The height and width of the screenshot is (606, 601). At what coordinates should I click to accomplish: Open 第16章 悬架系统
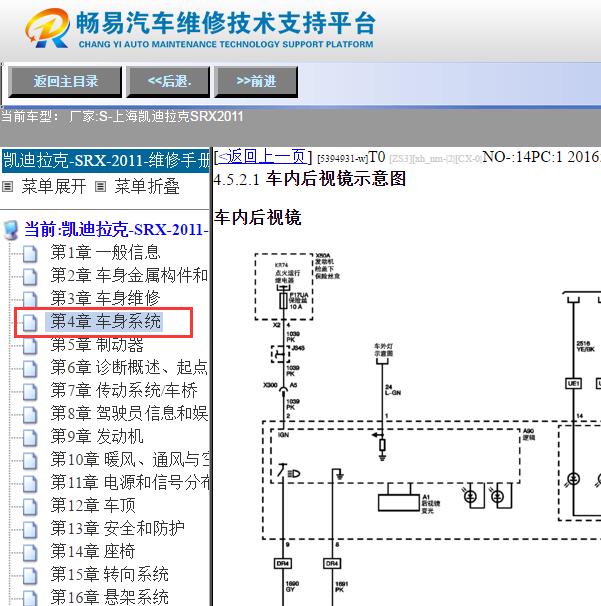pos(109,597)
